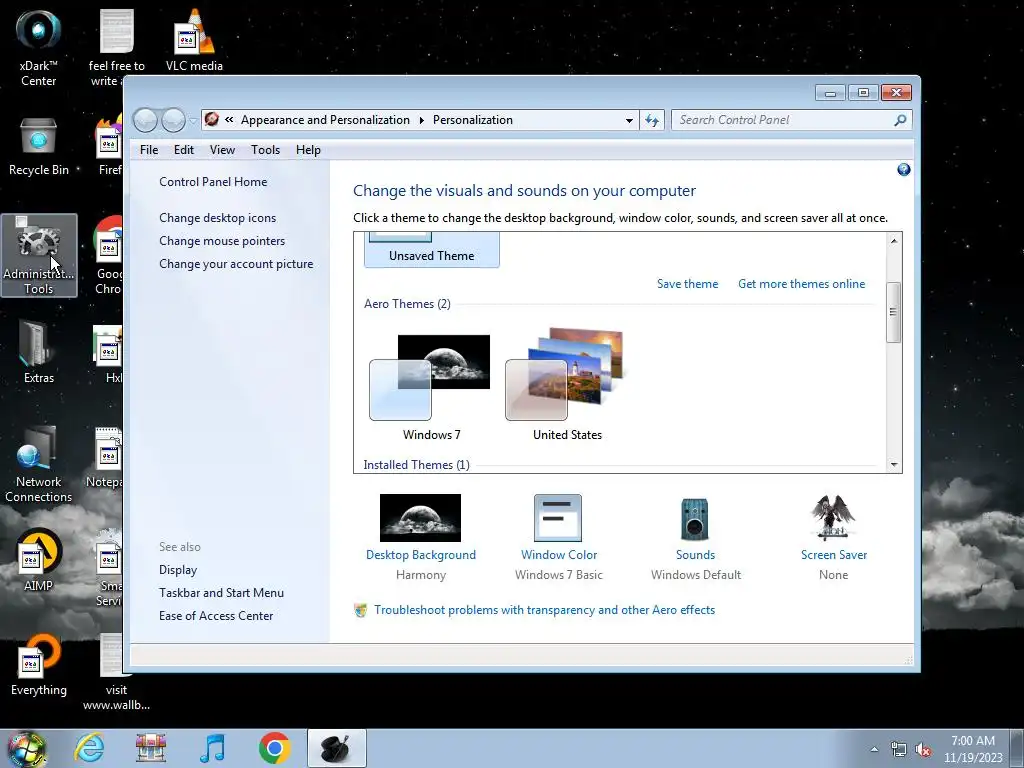Show hidden tray icons arrow
Screen dimensions: 1024x768
point(874,750)
